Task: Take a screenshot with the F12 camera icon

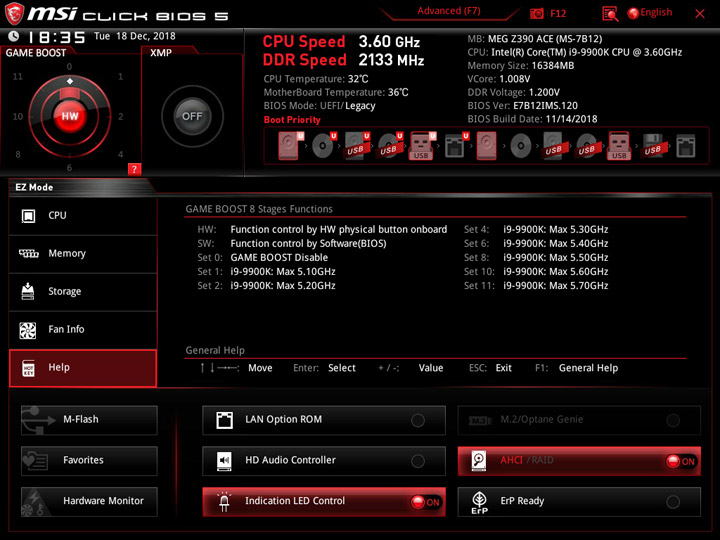Action: coord(536,13)
